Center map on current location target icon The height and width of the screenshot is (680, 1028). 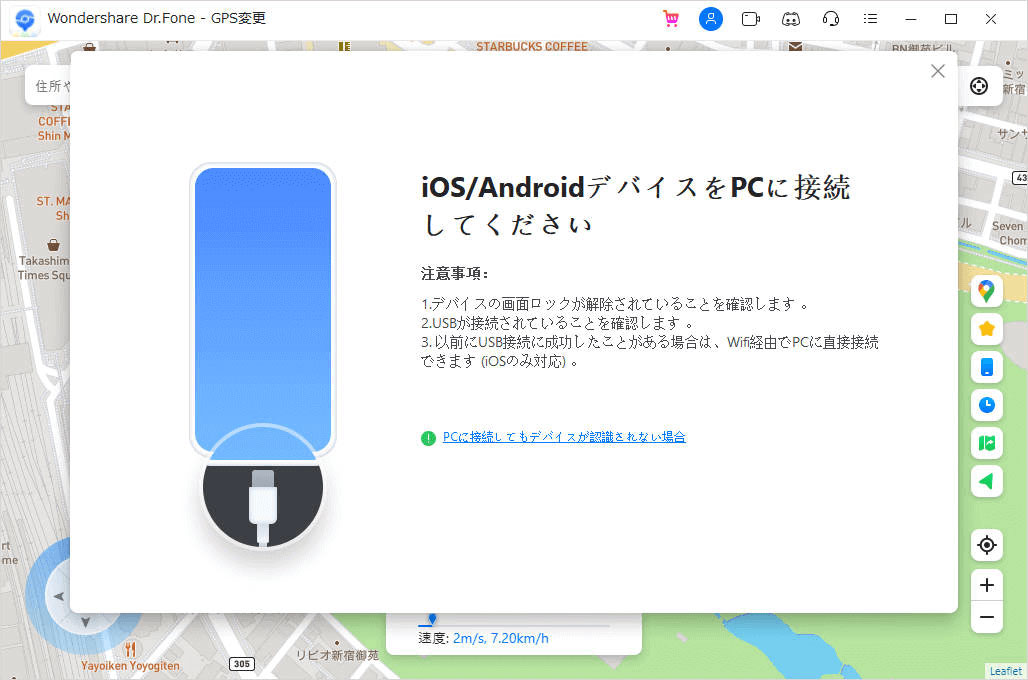pos(987,545)
